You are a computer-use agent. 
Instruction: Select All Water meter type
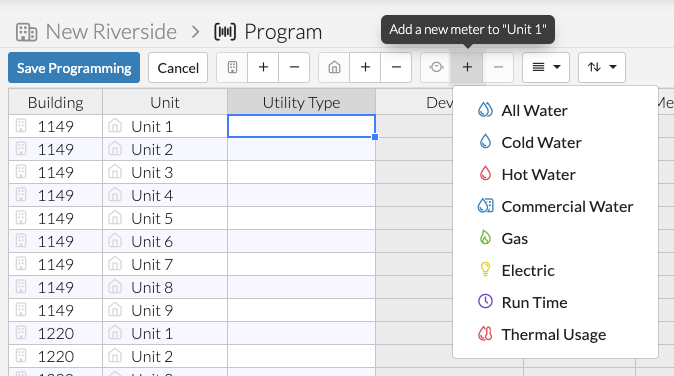[x=555, y=110]
